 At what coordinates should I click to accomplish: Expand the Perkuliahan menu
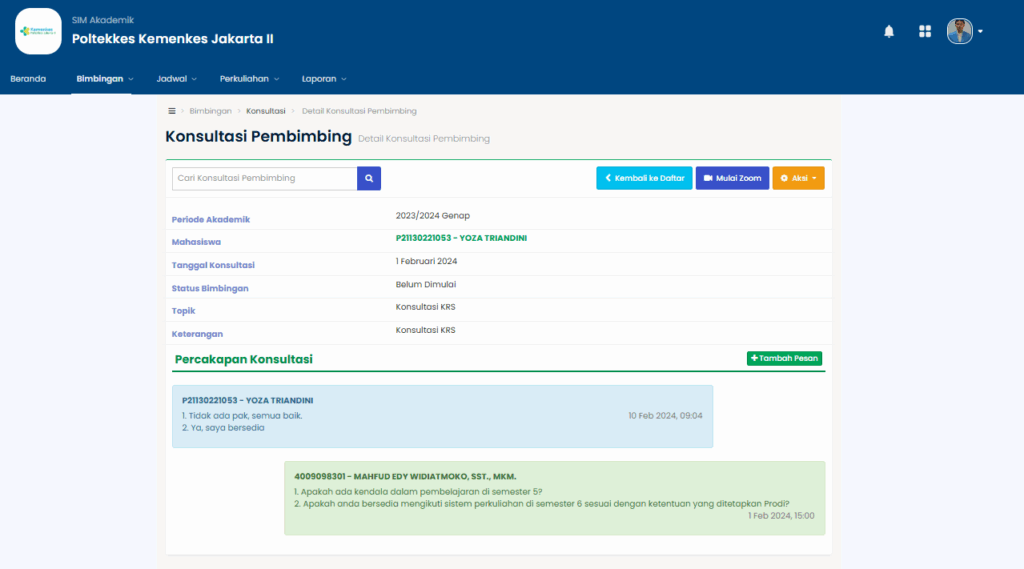(249, 79)
